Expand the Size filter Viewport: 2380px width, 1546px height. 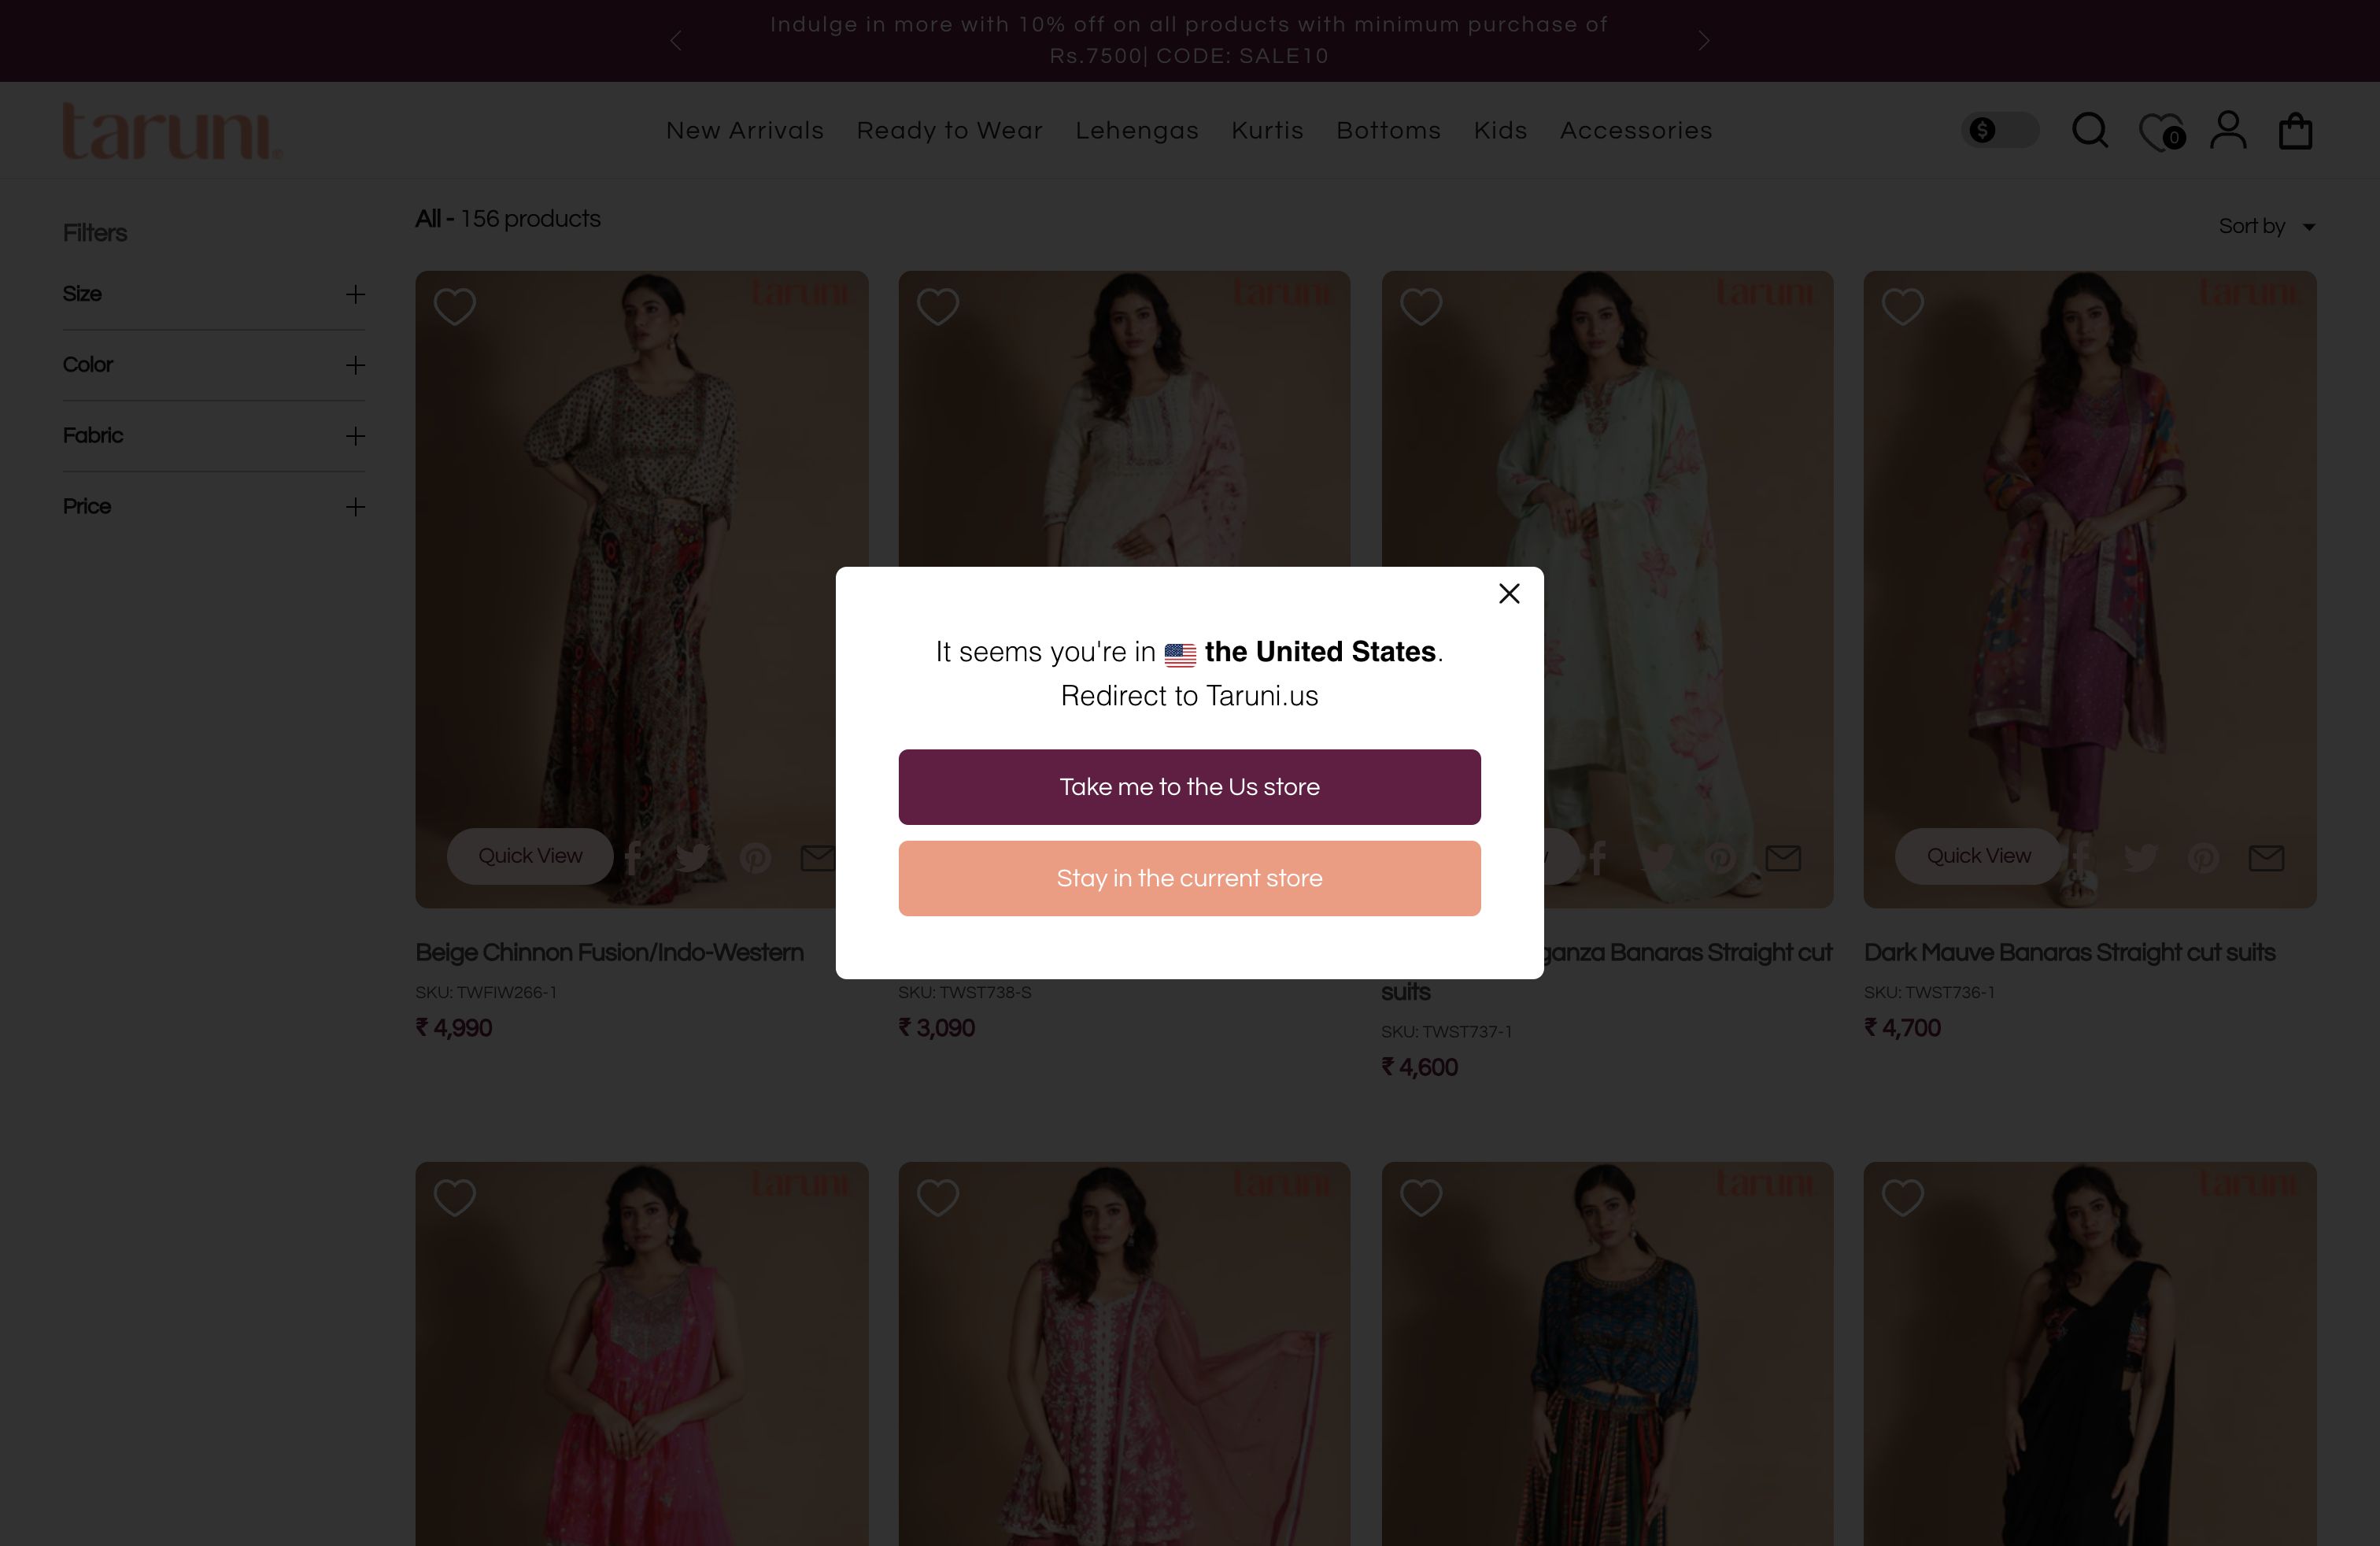(x=354, y=294)
